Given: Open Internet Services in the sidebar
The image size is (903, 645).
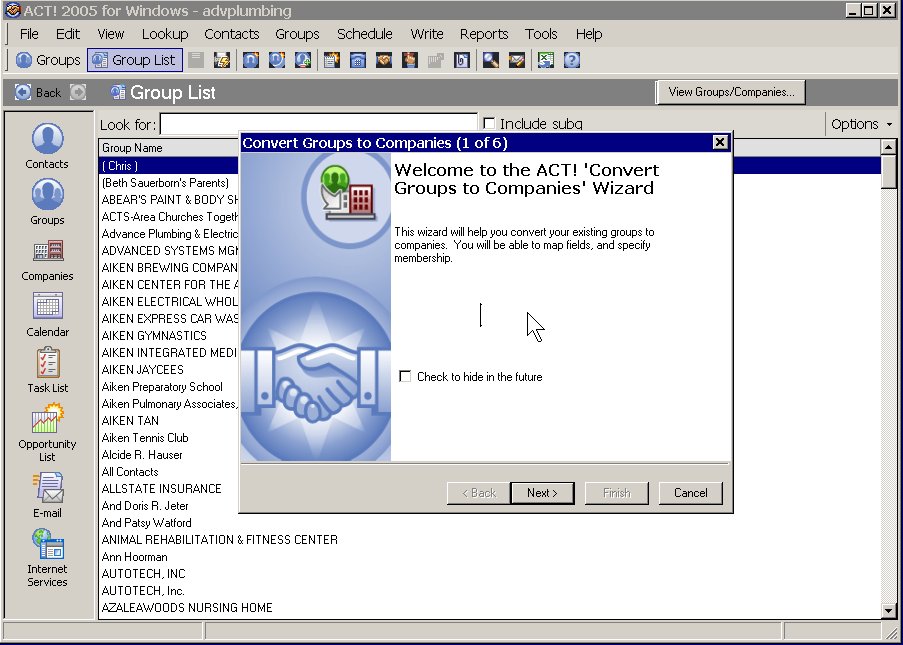Looking at the screenshot, I should [47, 557].
